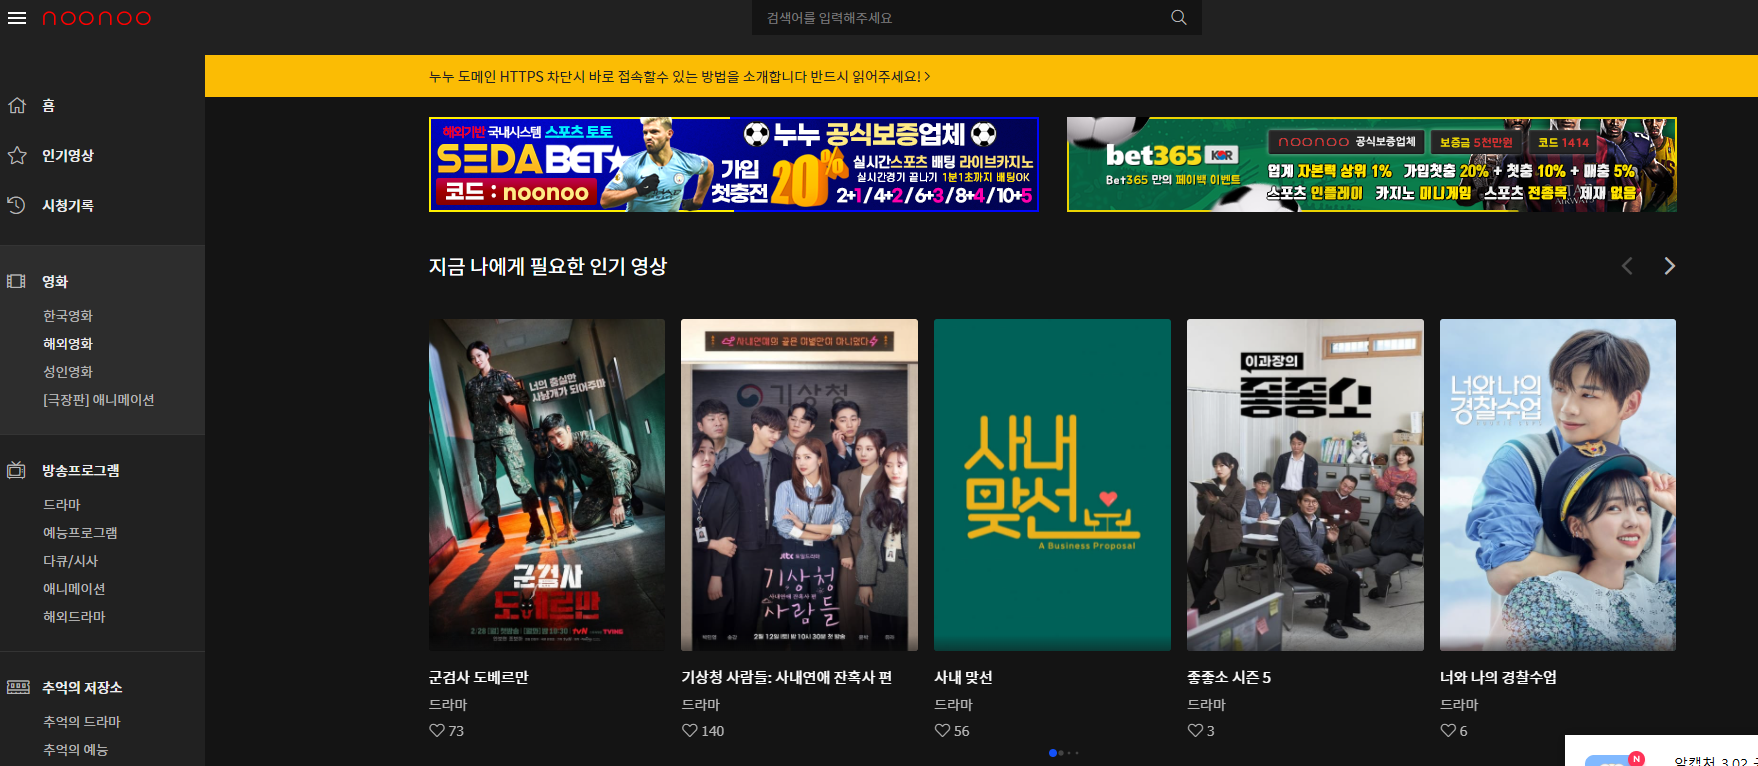Click 드라마 label under 군검사 도베르만
Image resolution: width=1758 pixels, height=766 pixels.
[448, 704]
